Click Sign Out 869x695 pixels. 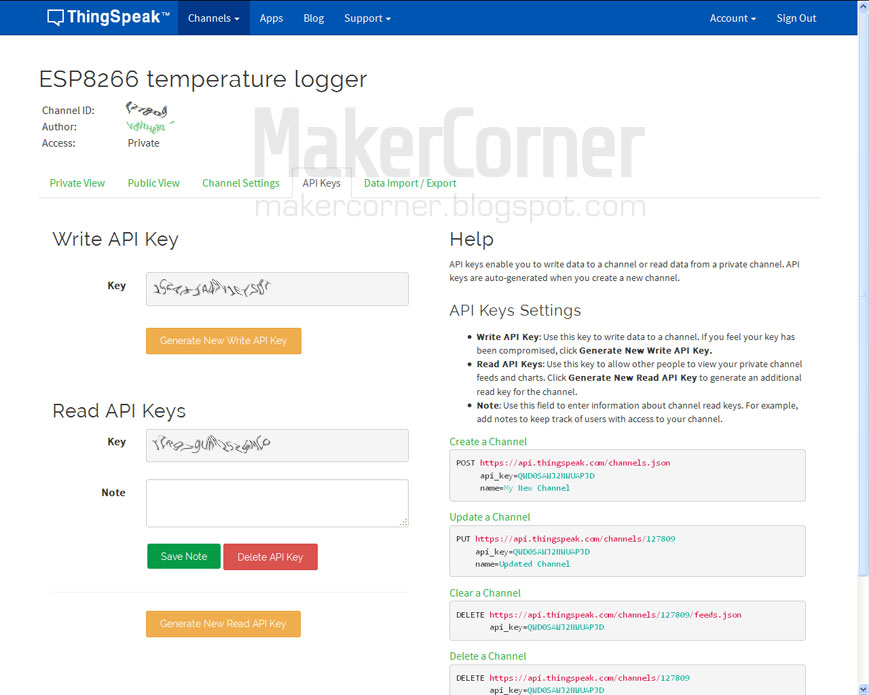click(x=796, y=17)
